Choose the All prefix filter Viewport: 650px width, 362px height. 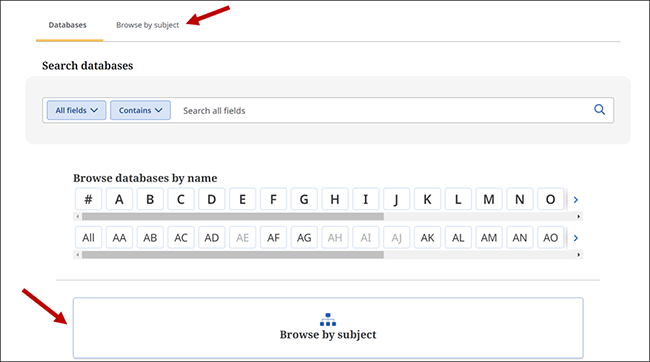(88, 238)
